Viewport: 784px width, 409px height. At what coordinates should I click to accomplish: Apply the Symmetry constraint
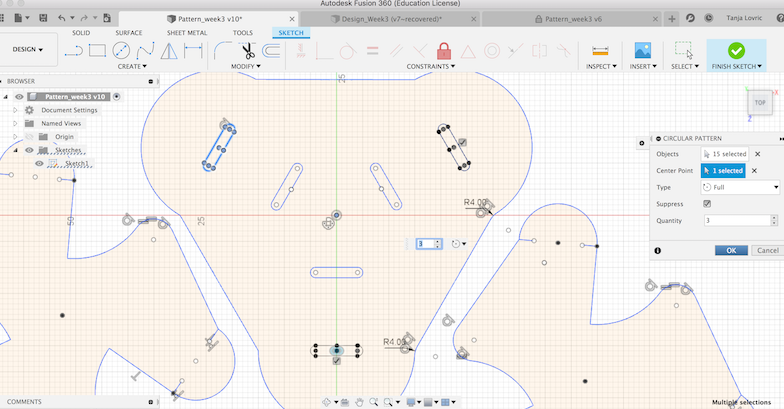(x=540, y=50)
